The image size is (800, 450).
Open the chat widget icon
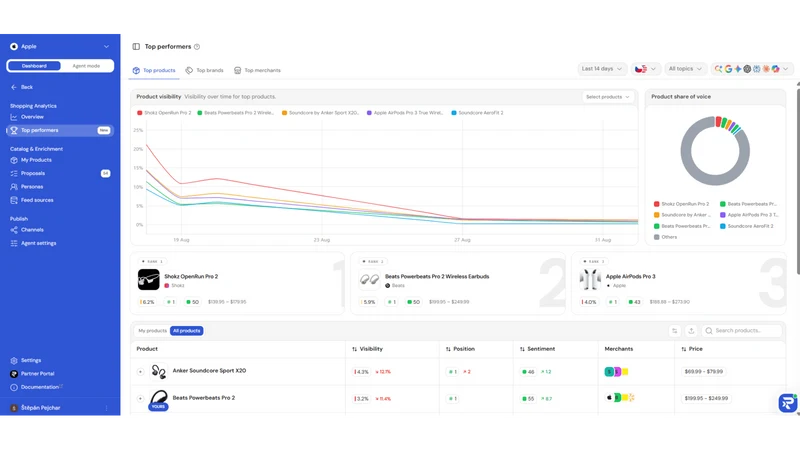pos(787,403)
